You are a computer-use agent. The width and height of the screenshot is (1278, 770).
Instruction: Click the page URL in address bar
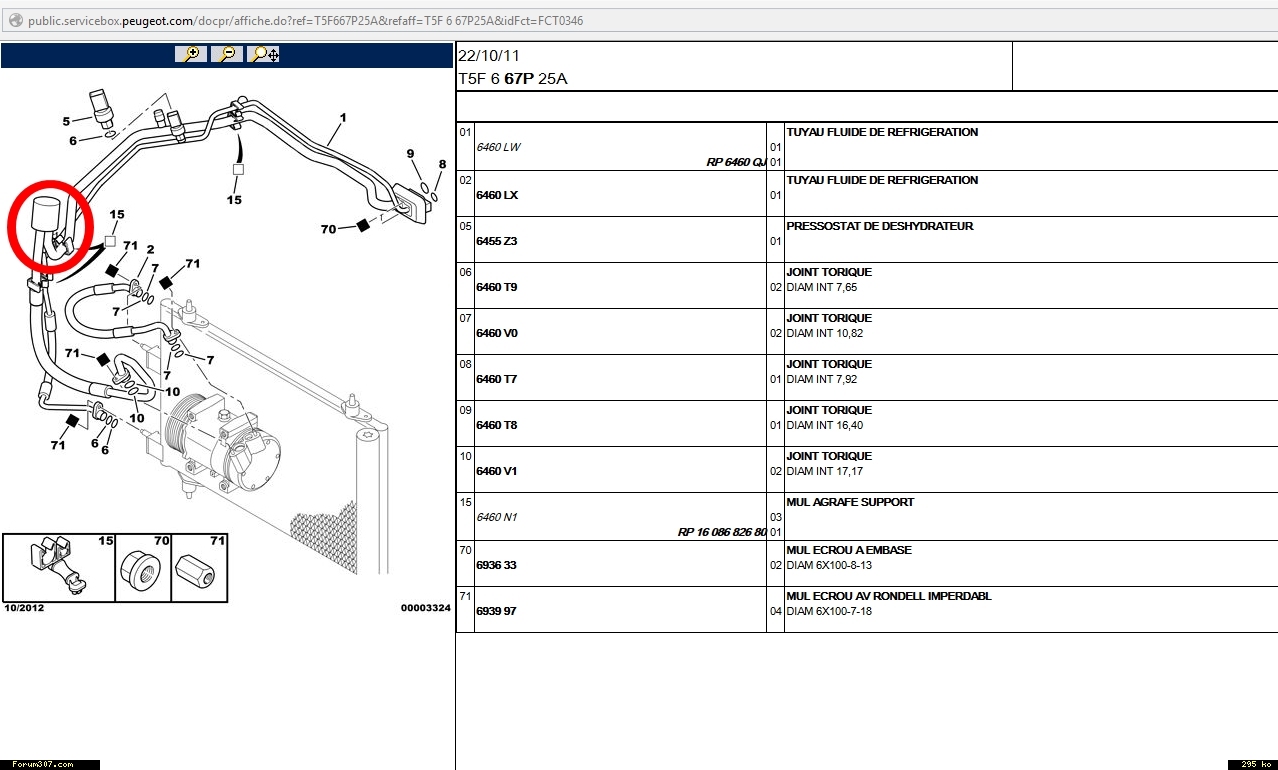point(305,20)
